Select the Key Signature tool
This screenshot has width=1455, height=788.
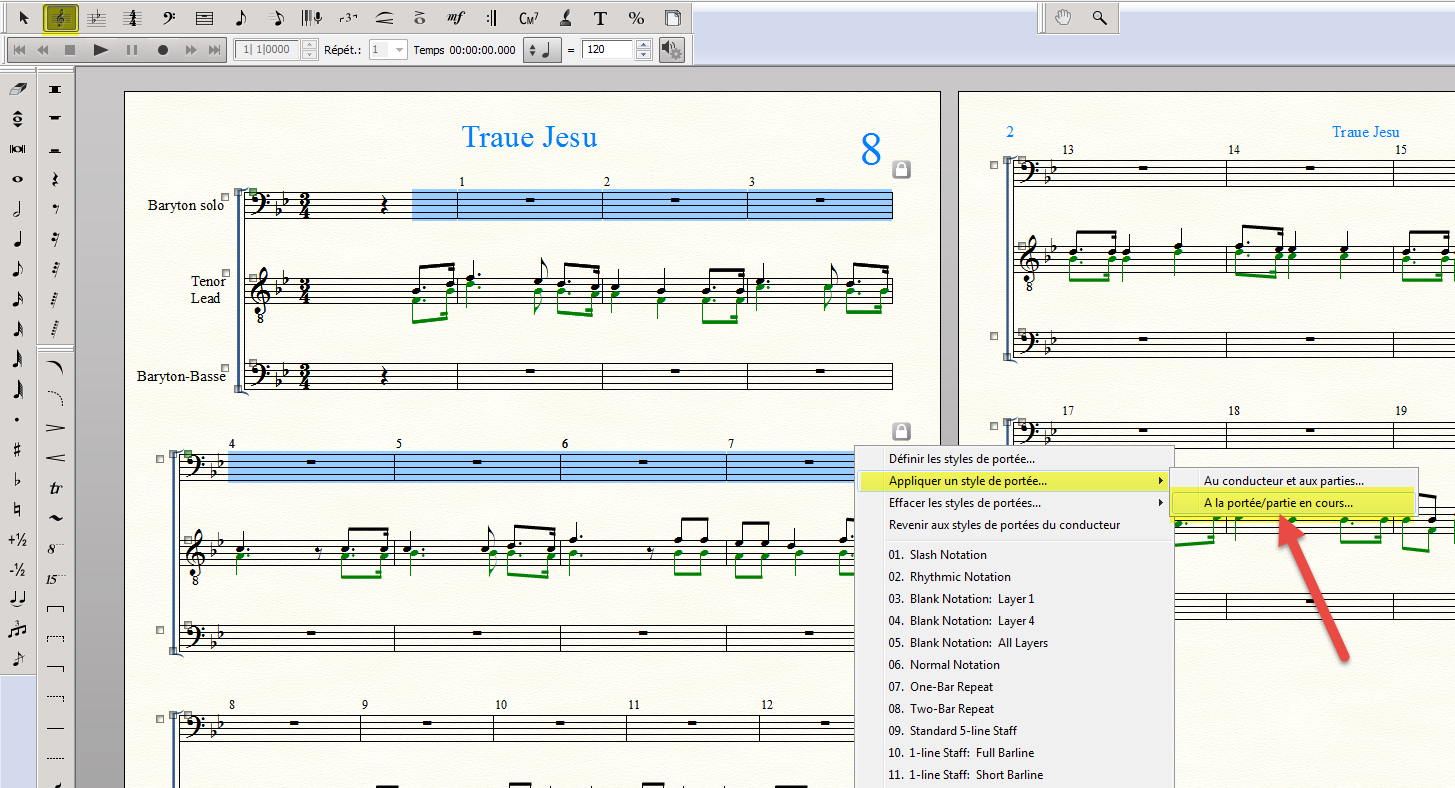coord(97,17)
